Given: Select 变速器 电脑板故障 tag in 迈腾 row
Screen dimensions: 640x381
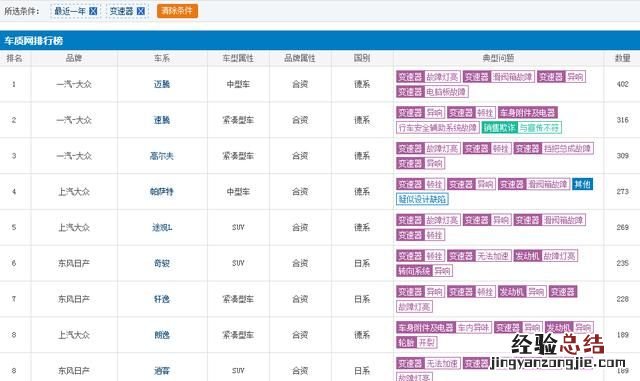Looking at the screenshot, I should coord(432,92).
